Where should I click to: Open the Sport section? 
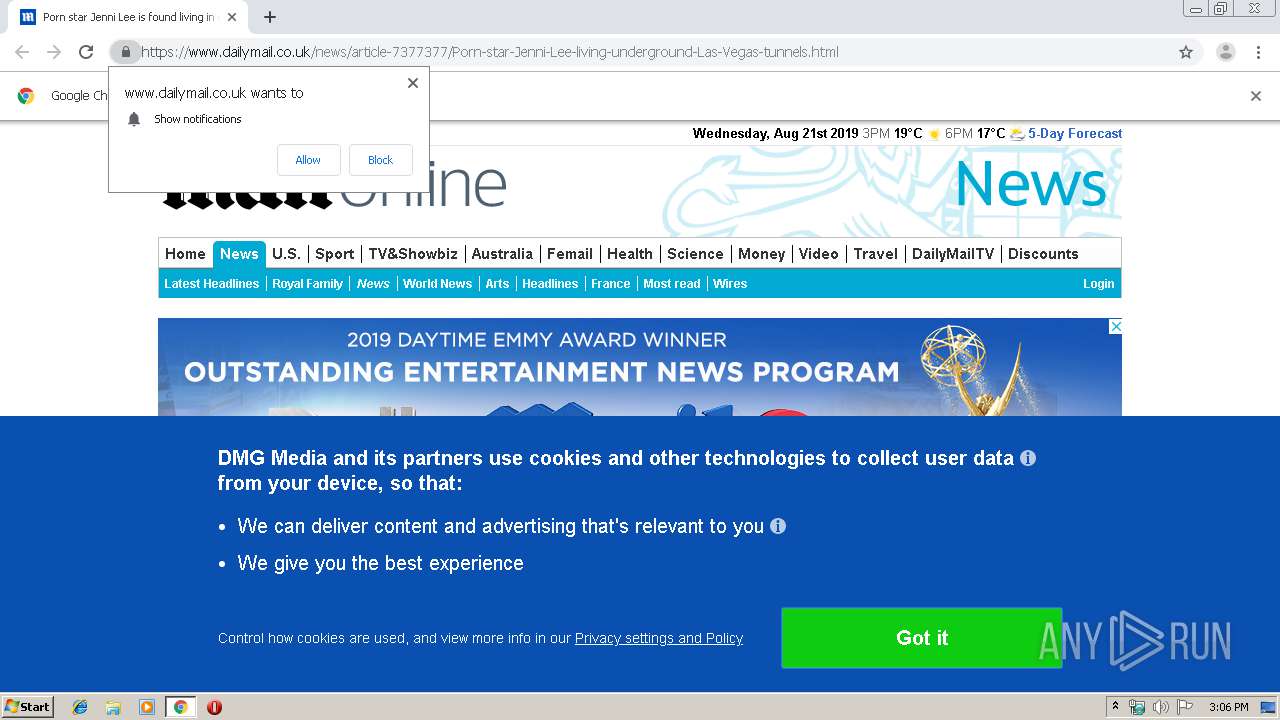(x=334, y=254)
